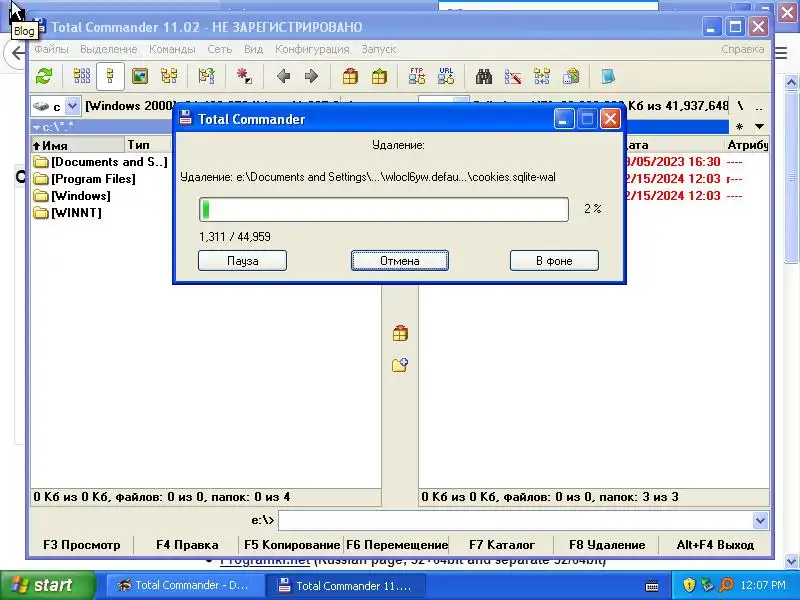Image resolution: width=800 pixels, height=600 pixels.
Task: Send deletion to background with В фоне
Action: tap(554, 261)
